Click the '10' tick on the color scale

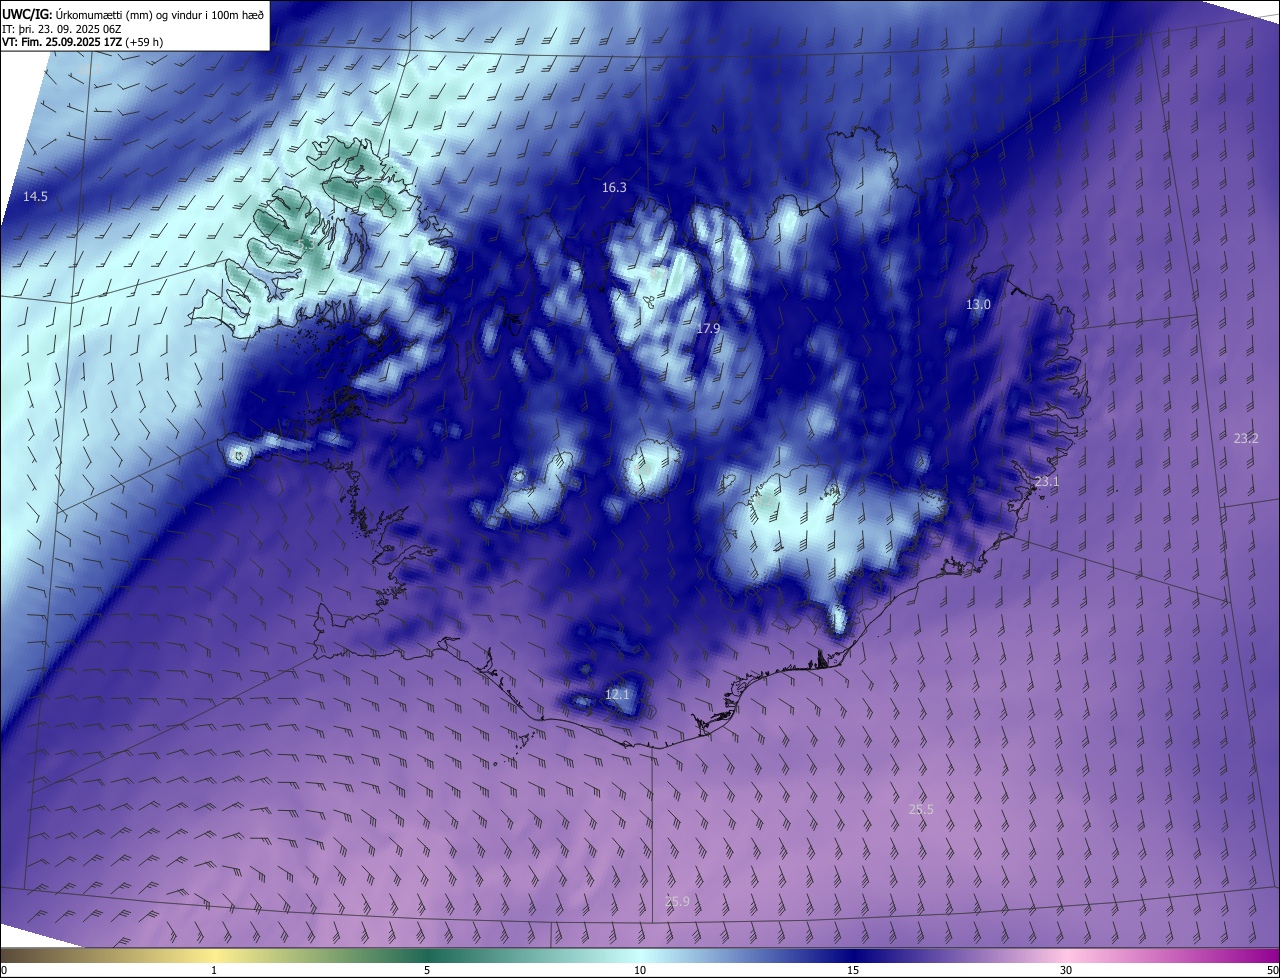point(640,971)
